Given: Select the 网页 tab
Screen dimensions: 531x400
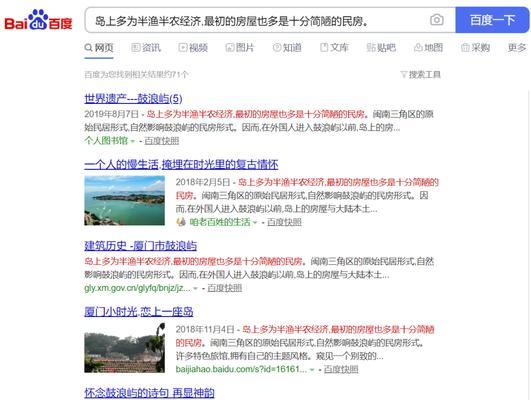Looking at the screenshot, I should point(99,48).
